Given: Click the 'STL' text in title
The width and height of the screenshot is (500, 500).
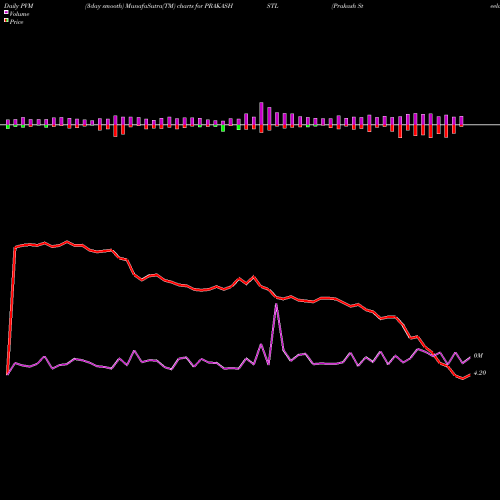Looking at the screenshot, I should pyautogui.click(x=272, y=6).
